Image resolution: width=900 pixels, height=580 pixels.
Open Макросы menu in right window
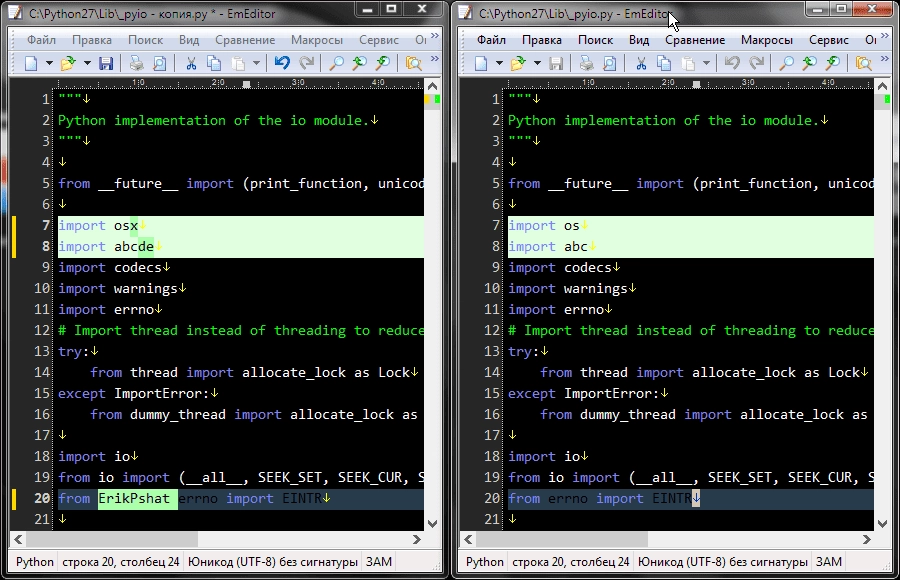[x=767, y=40]
